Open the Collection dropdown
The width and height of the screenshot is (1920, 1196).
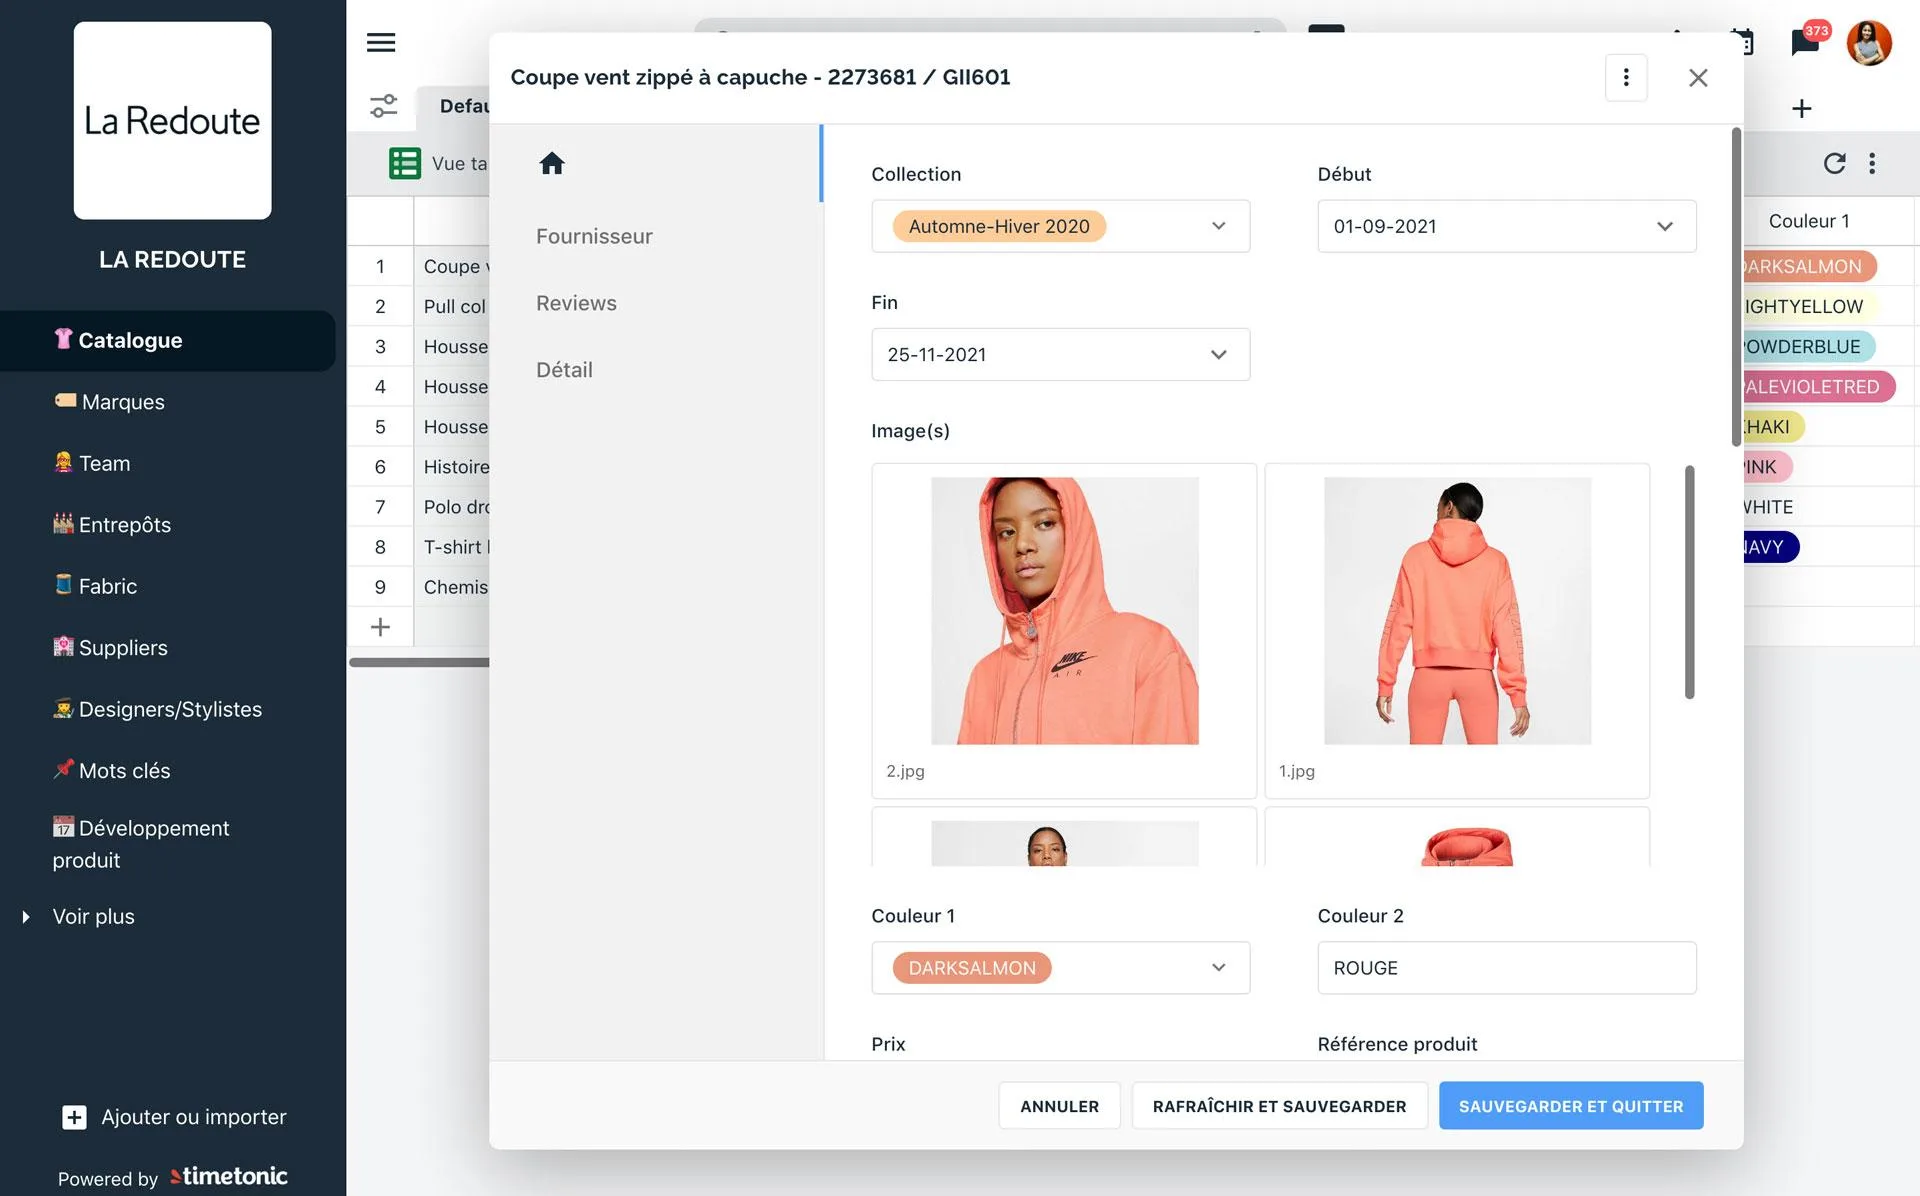(1060, 226)
